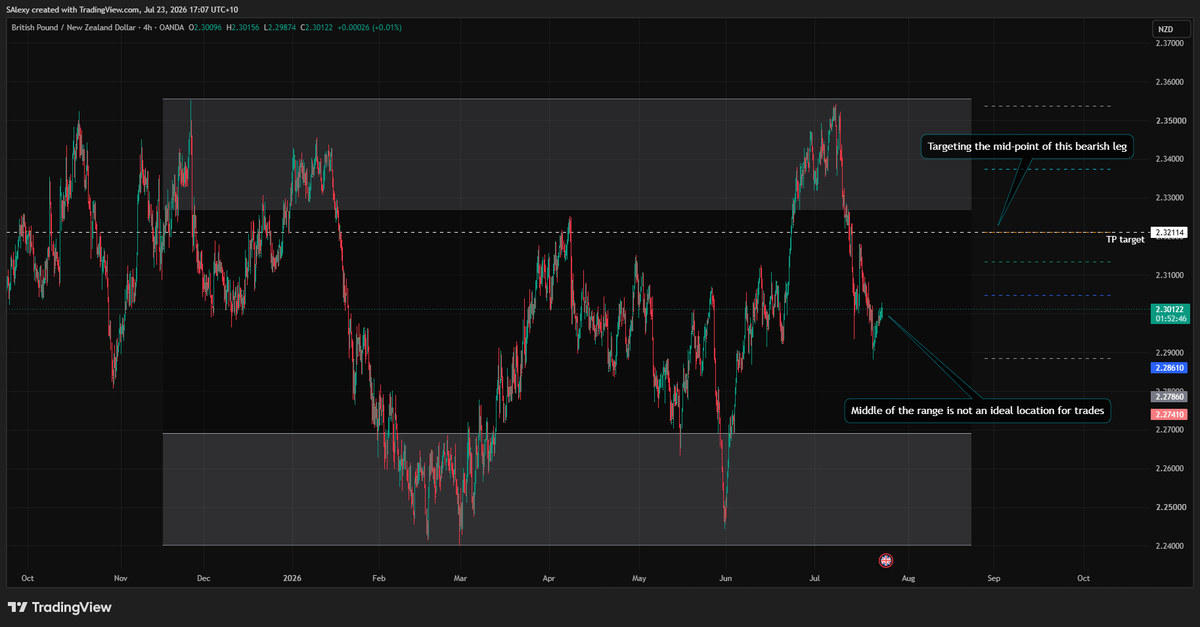Click the 'Targeting the mid-point of this bearish leg' callout
Screen dimensions: 1200x627
click(1029, 147)
